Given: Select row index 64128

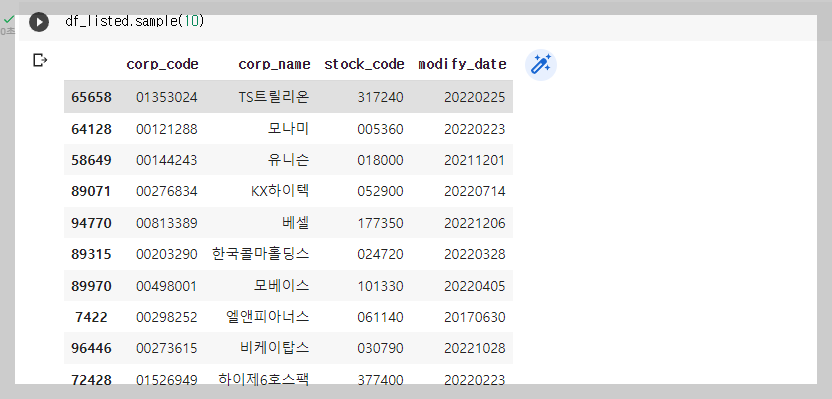Looking at the screenshot, I should click(91, 129).
